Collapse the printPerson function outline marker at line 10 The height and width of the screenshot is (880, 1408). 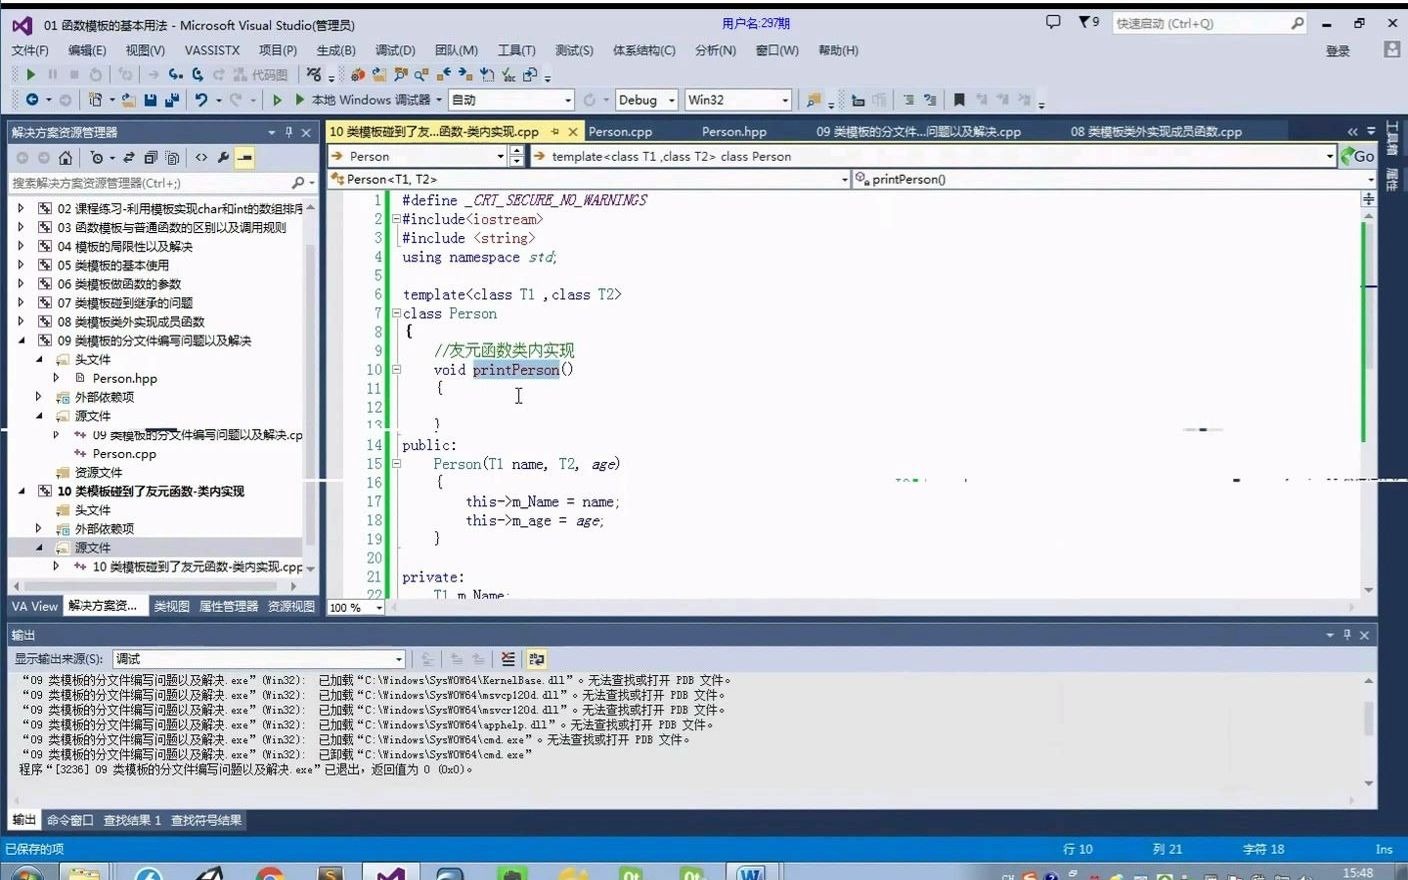(x=396, y=370)
